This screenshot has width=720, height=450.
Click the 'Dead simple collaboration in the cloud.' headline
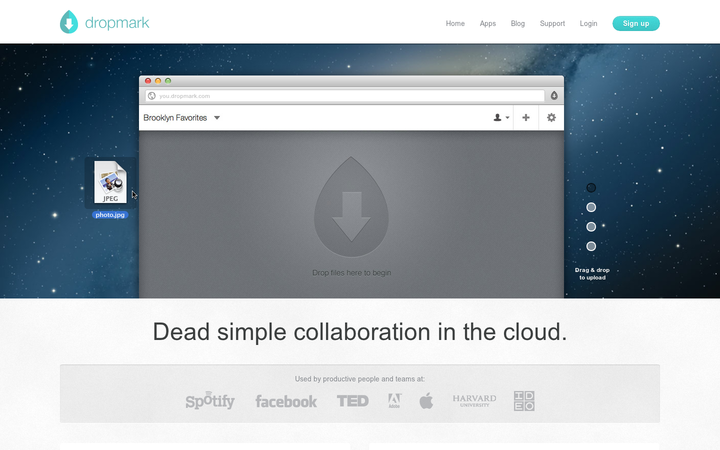[360, 332]
